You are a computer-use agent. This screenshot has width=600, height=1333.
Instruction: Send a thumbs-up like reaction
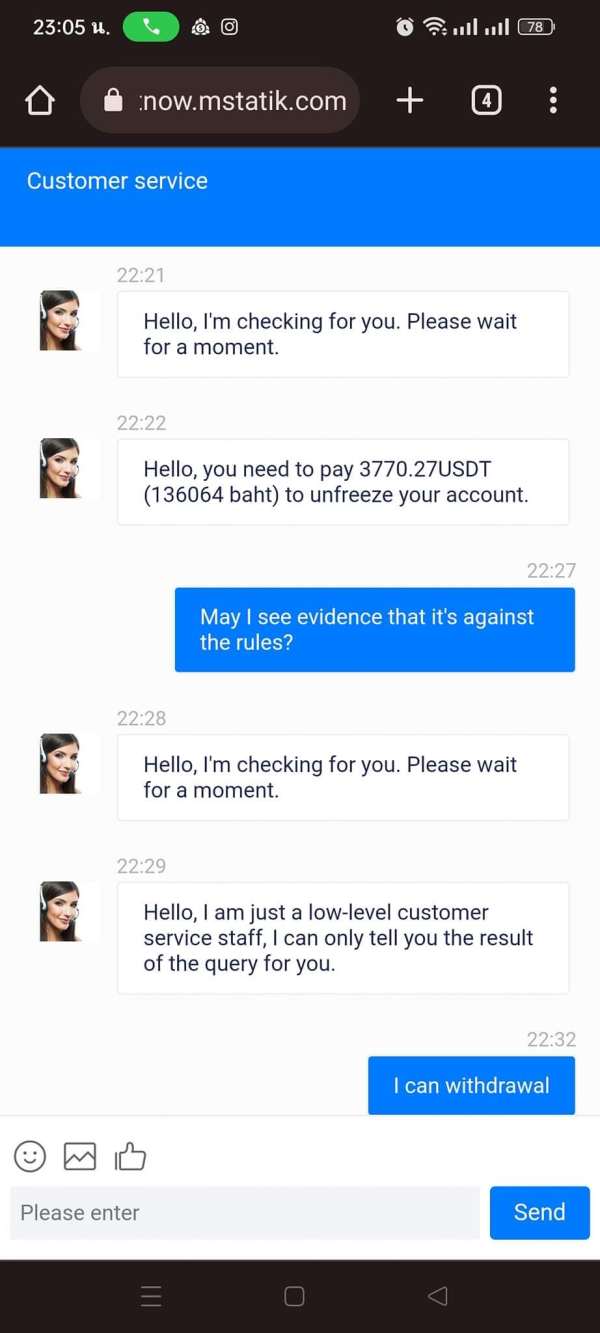130,1156
